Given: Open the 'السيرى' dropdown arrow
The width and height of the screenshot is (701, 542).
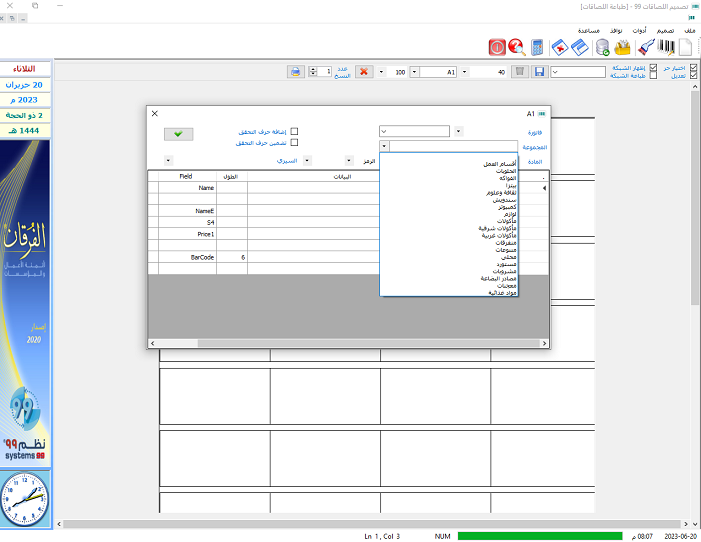Looking at the screenshot, I should tap(306, 160).
